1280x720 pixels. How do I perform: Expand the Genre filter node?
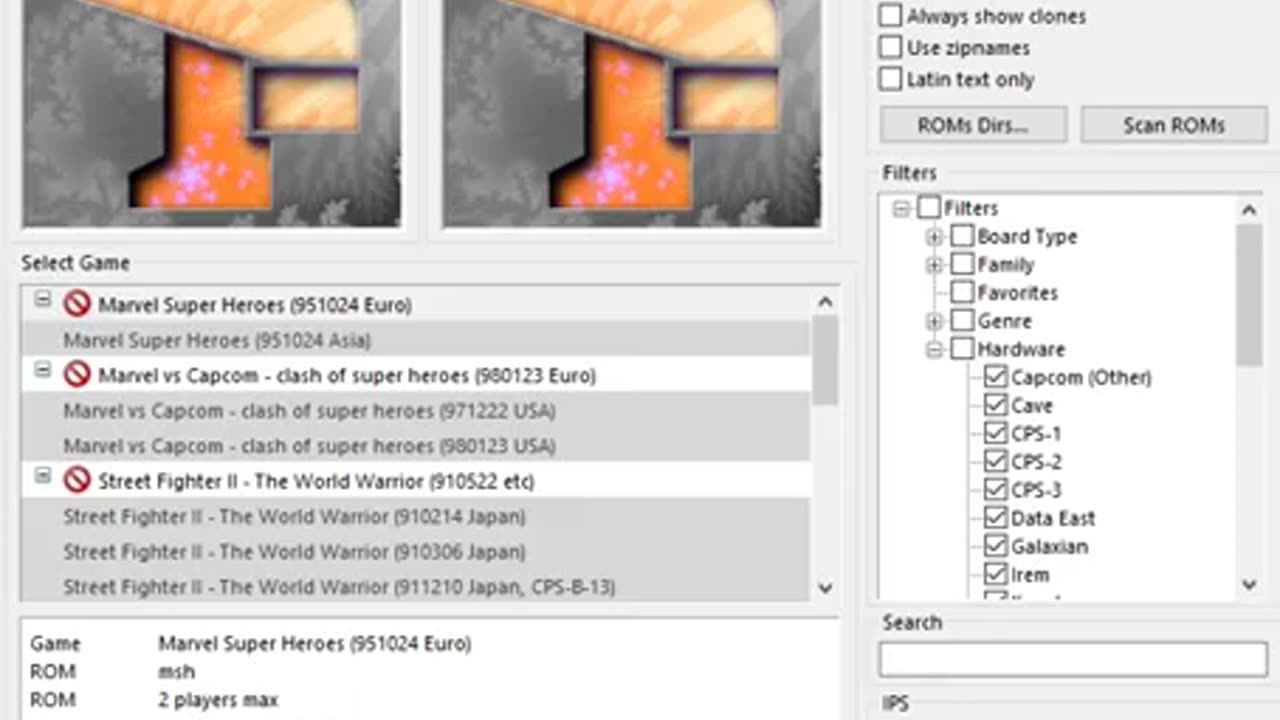point(934,321)
